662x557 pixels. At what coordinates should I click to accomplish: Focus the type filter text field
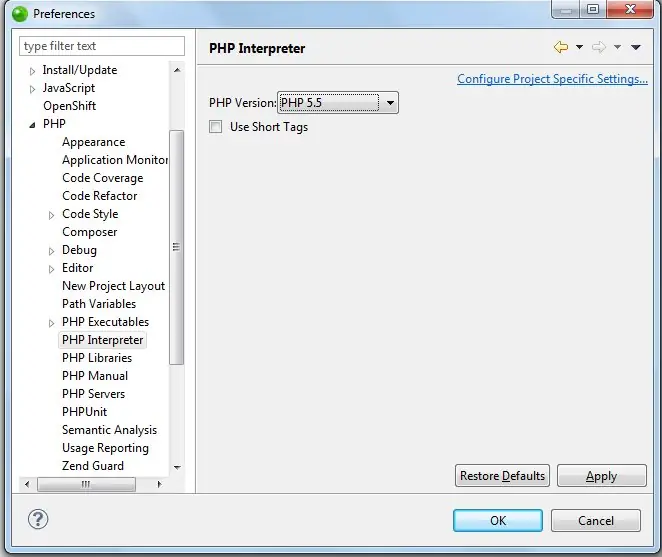coord(102,46)
